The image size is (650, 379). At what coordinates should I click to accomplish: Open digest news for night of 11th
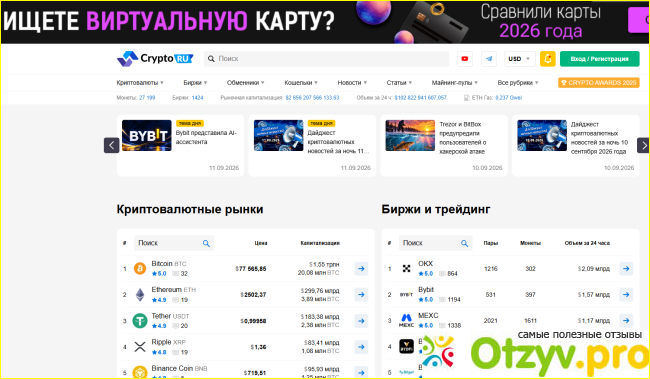click(338, 142)
